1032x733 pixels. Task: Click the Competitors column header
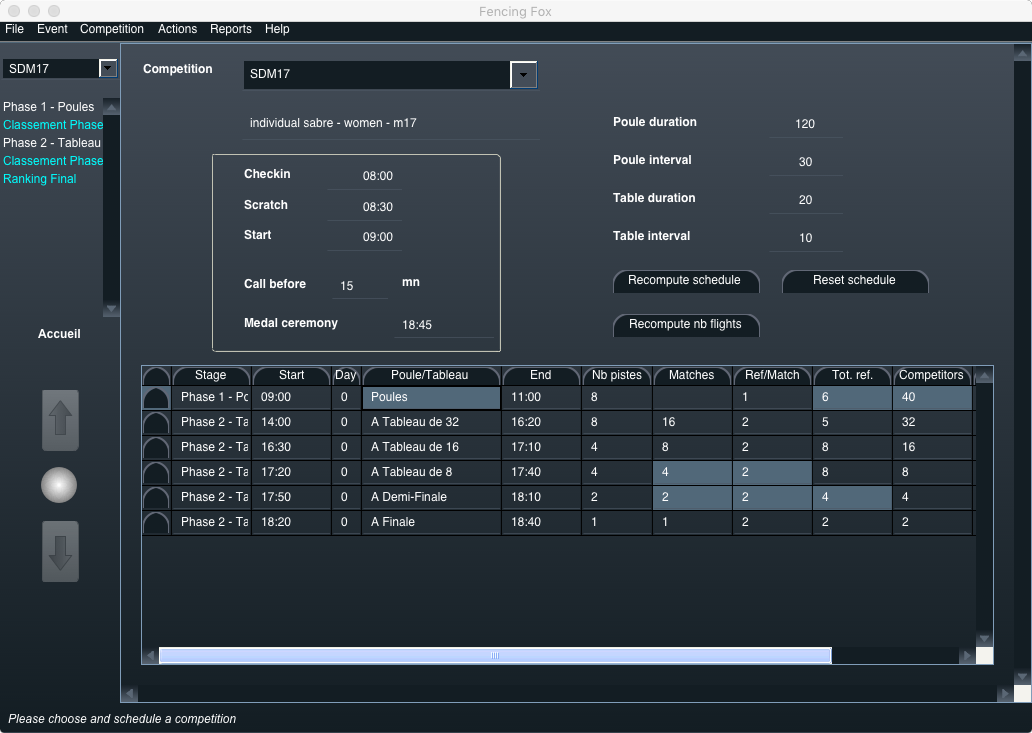click(931, 375)
